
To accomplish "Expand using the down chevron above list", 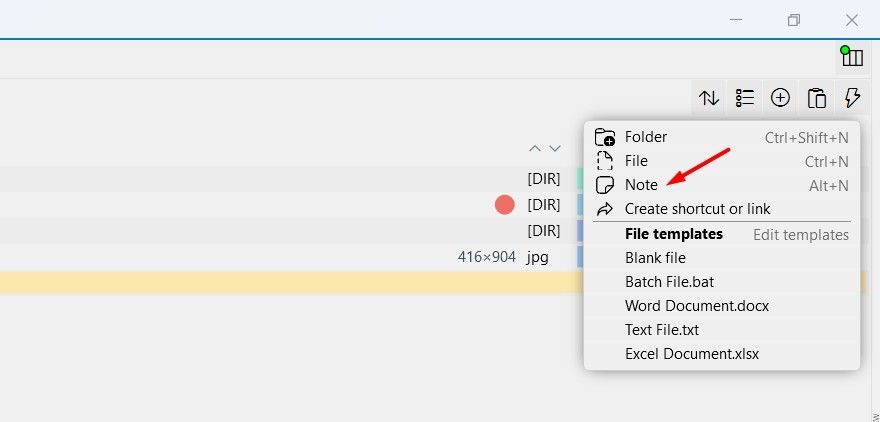I will tap(555, 149).
